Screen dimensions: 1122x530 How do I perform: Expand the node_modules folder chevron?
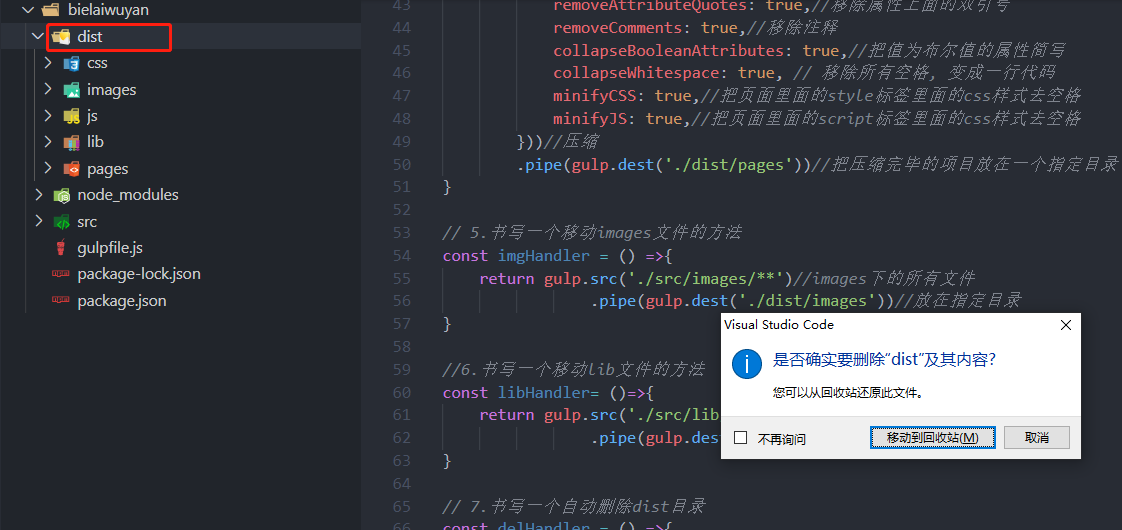tap(38, 195)
